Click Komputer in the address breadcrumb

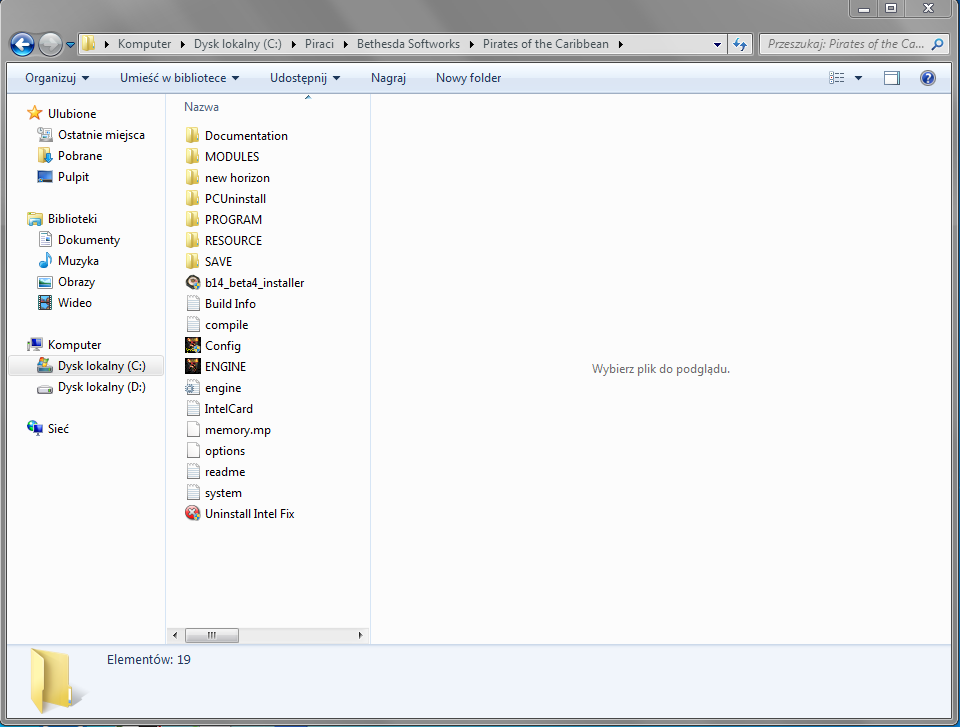click(x=144, y=44)
